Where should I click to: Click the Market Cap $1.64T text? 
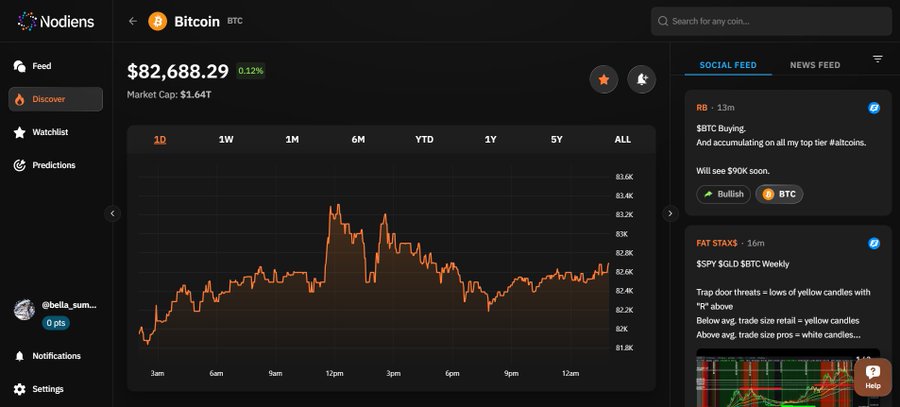click(x=169, y=94)
